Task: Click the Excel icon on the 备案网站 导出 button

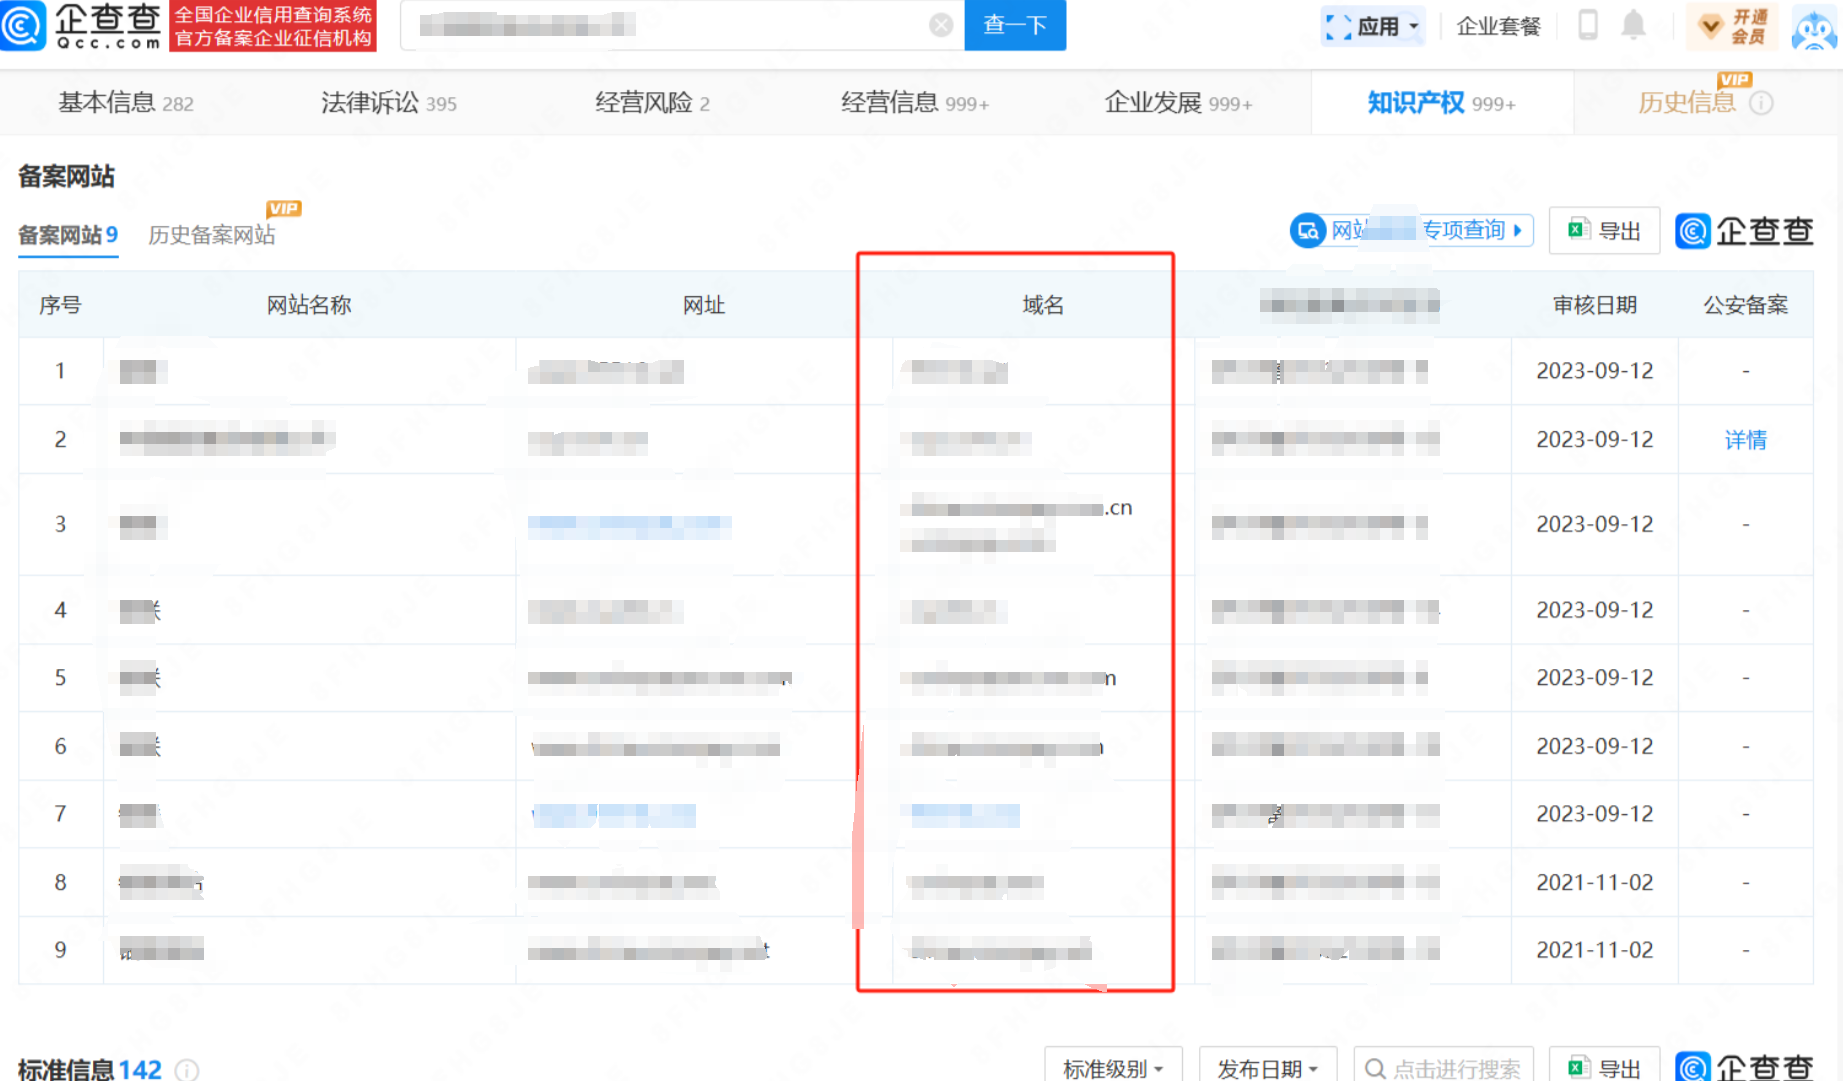Action: 1579,230
